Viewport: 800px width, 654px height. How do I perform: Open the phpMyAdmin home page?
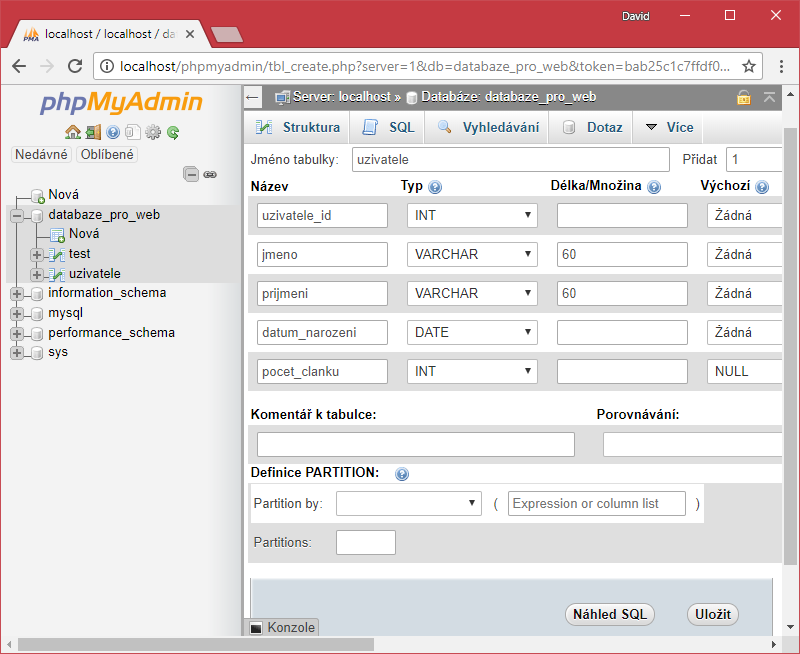coord(72,131)
